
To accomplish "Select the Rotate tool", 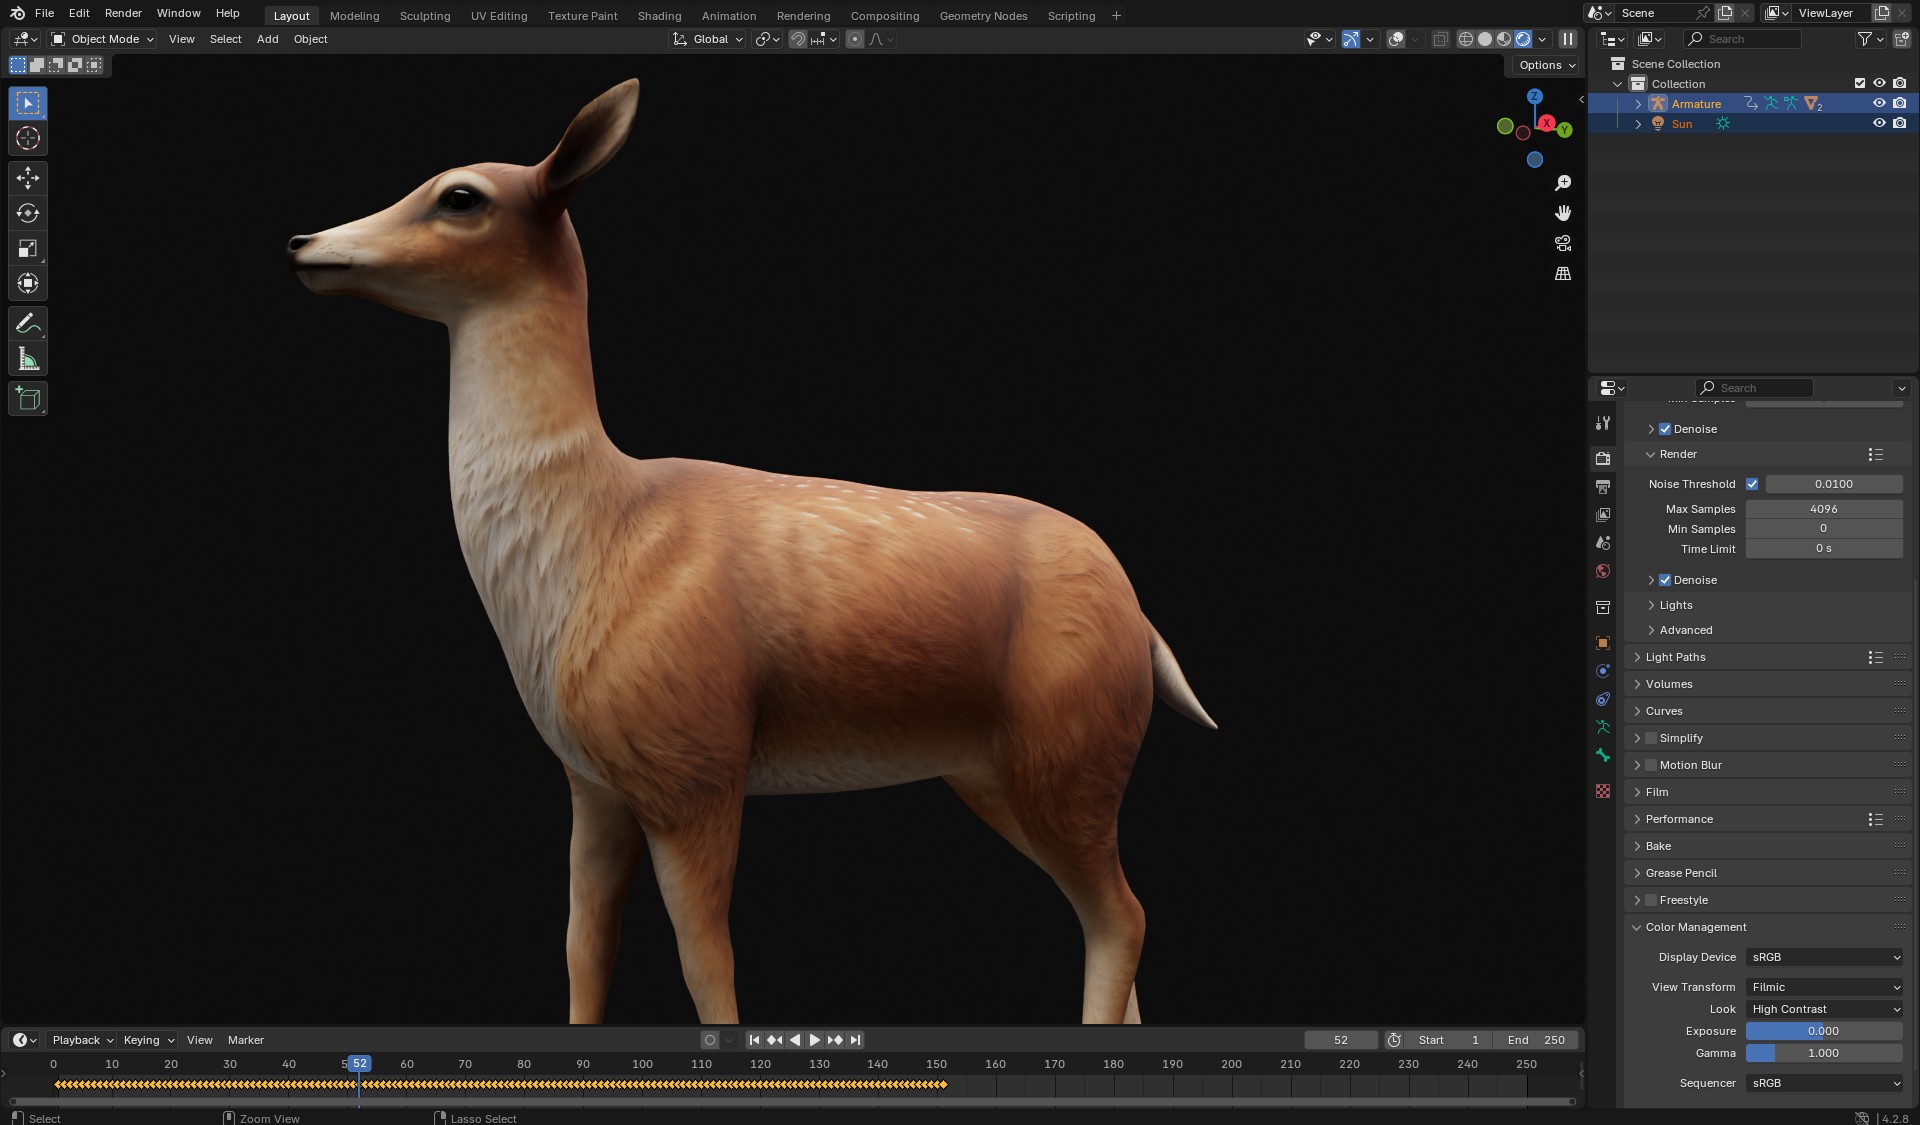I will click(x=28, y=213).
